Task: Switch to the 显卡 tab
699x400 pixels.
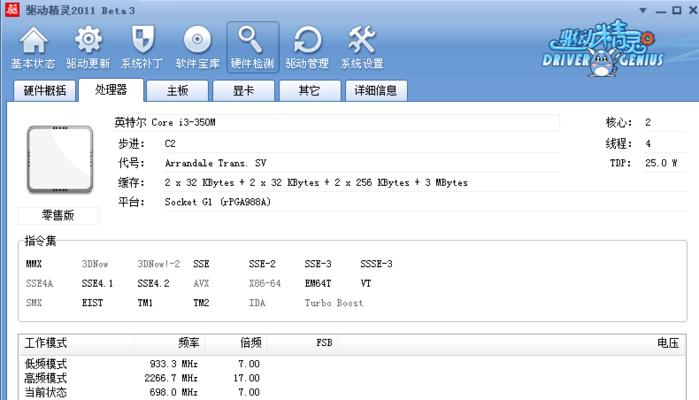Action: point(243,91)
